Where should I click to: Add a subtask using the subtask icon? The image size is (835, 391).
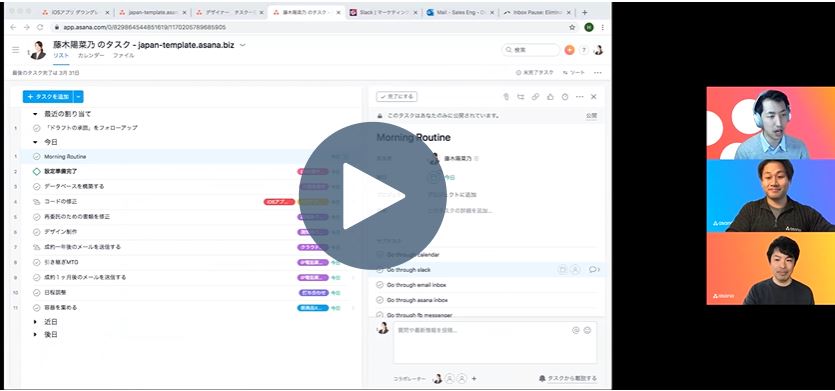(521, 96)
